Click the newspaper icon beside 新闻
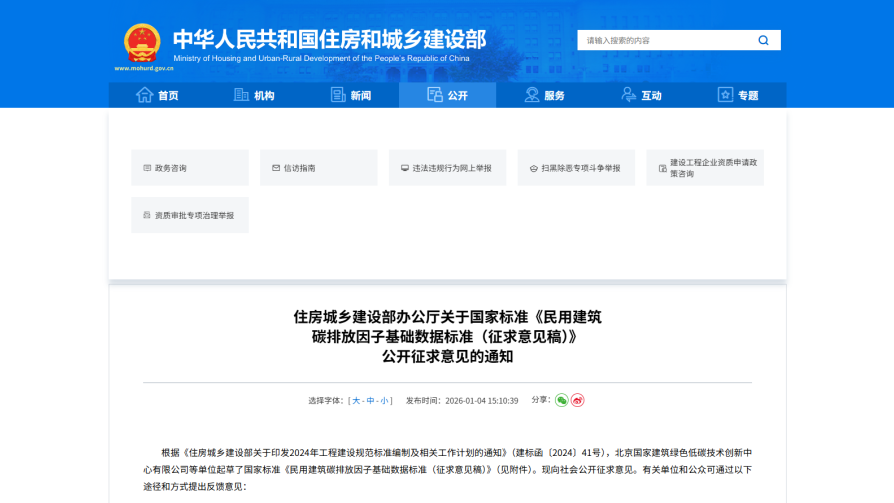The image size is (894, 503). [338, 95]
